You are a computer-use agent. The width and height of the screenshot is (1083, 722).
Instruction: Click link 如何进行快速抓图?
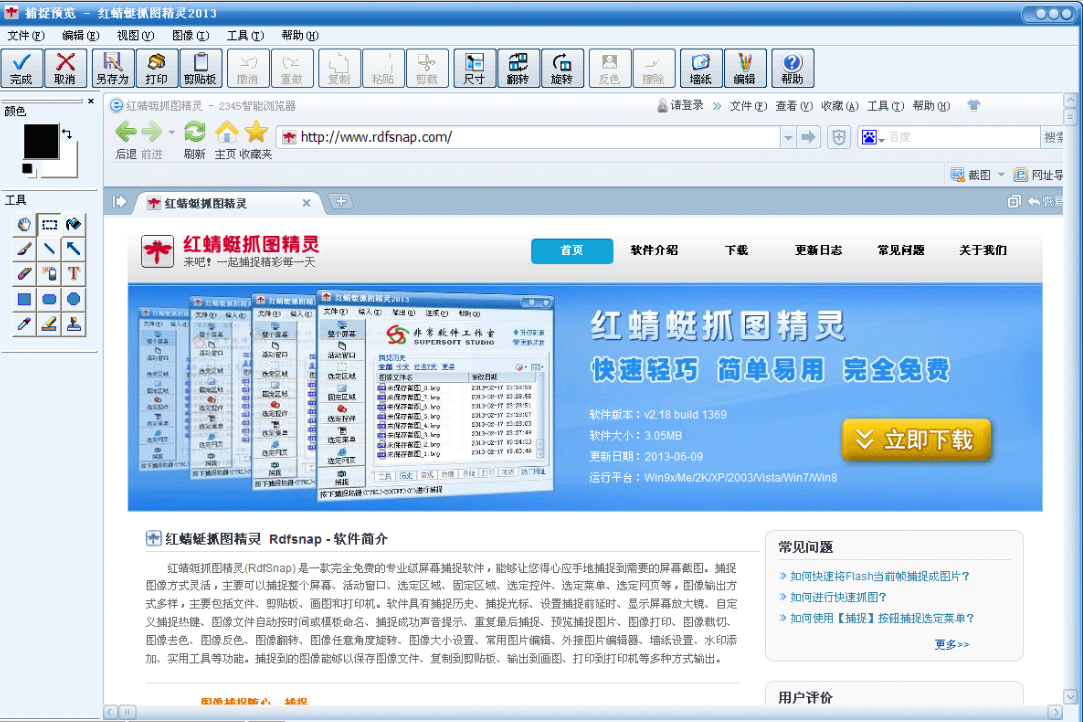(x=838, y=597)
